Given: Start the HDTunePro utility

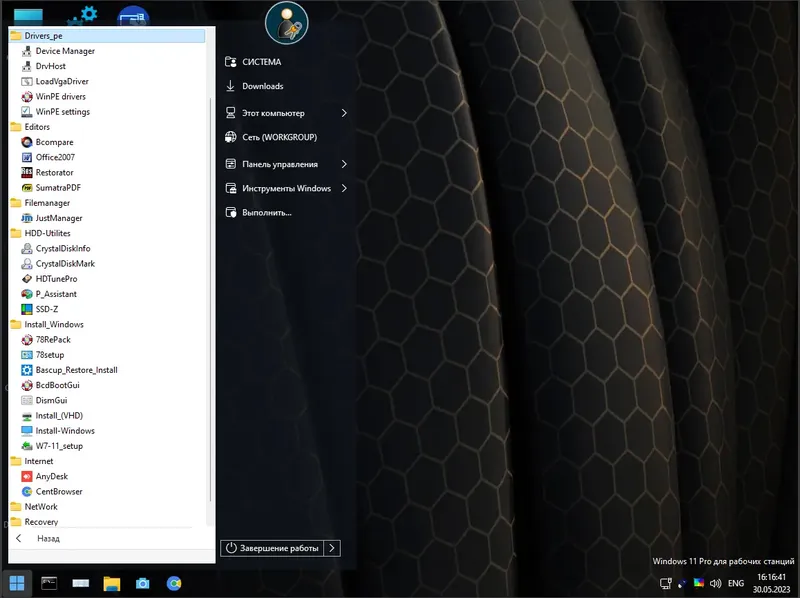Looking at the screenshot, I should coord(56,278).
